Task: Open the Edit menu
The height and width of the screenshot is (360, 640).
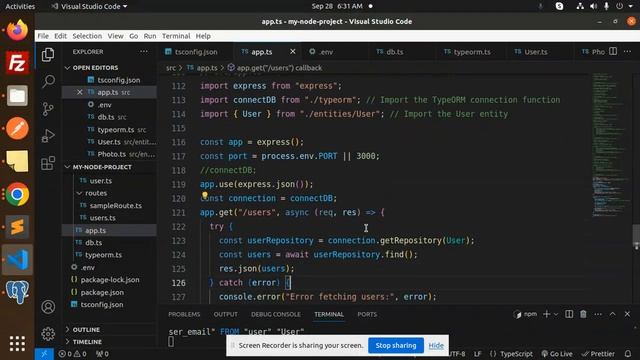Action: click(x=60, y=36)
